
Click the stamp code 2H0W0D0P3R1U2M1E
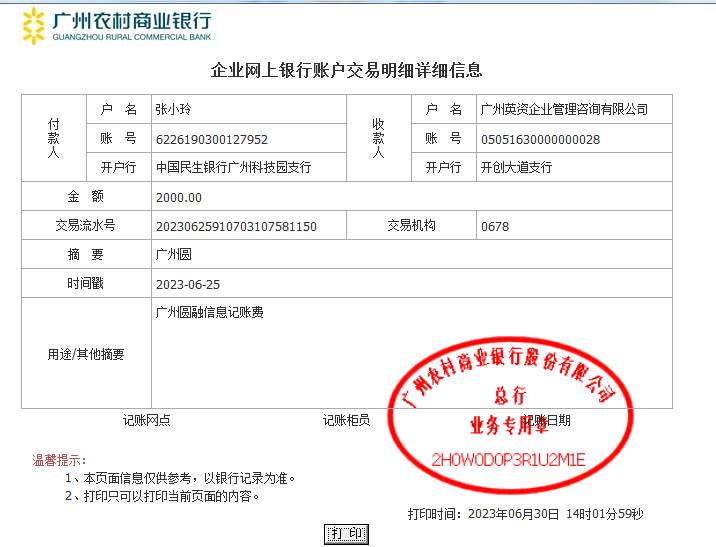[508, 460]
